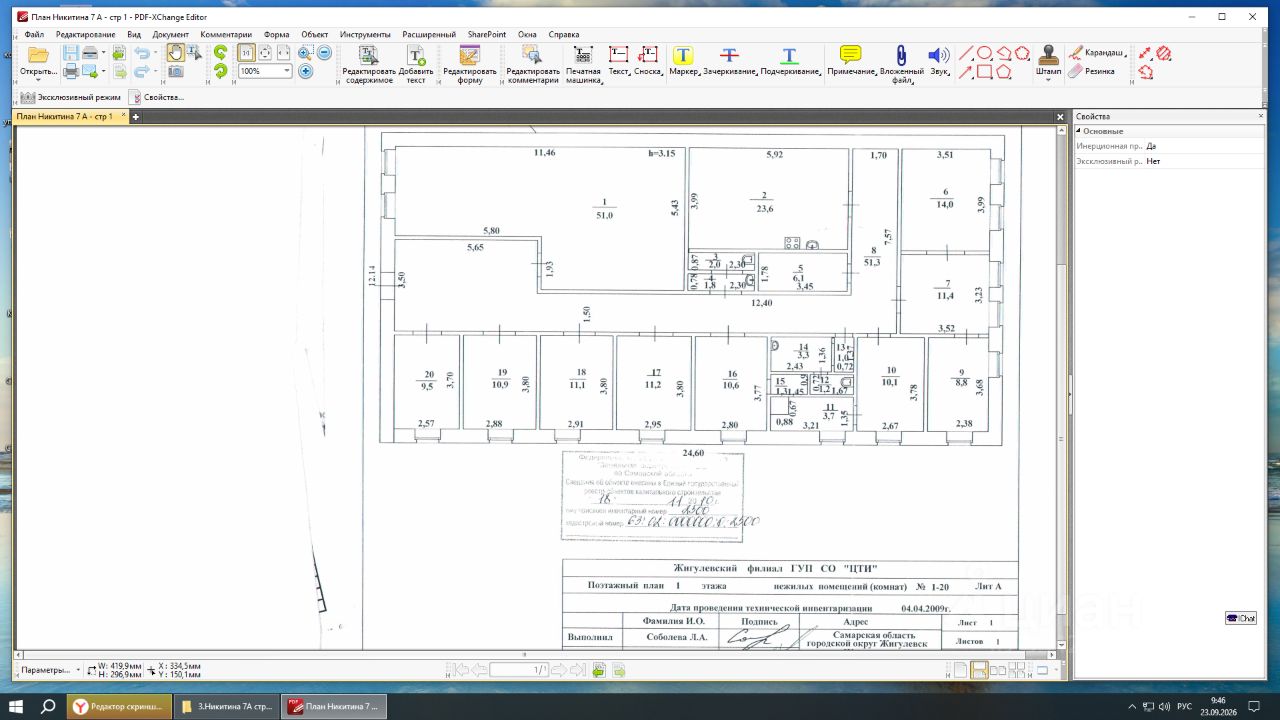Open the Комментарии menu
Screen dimensions: 1280x720
click(226, 34)
